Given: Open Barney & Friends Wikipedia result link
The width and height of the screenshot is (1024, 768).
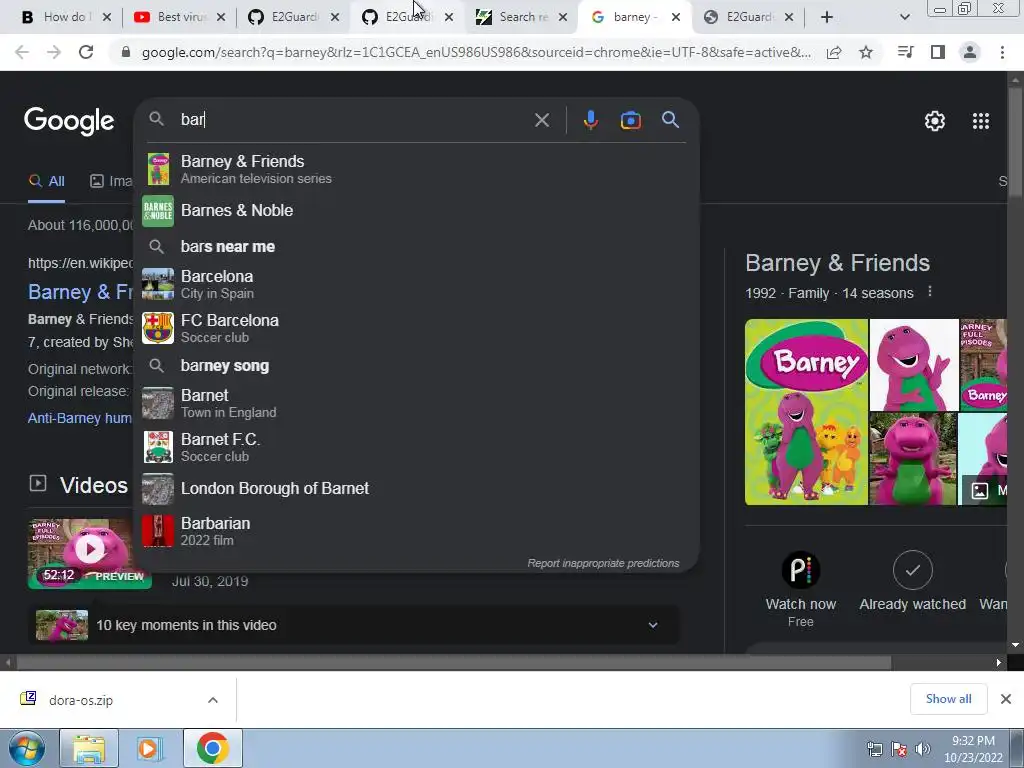Looking at the screenshot, I should (x=80, y=291).
